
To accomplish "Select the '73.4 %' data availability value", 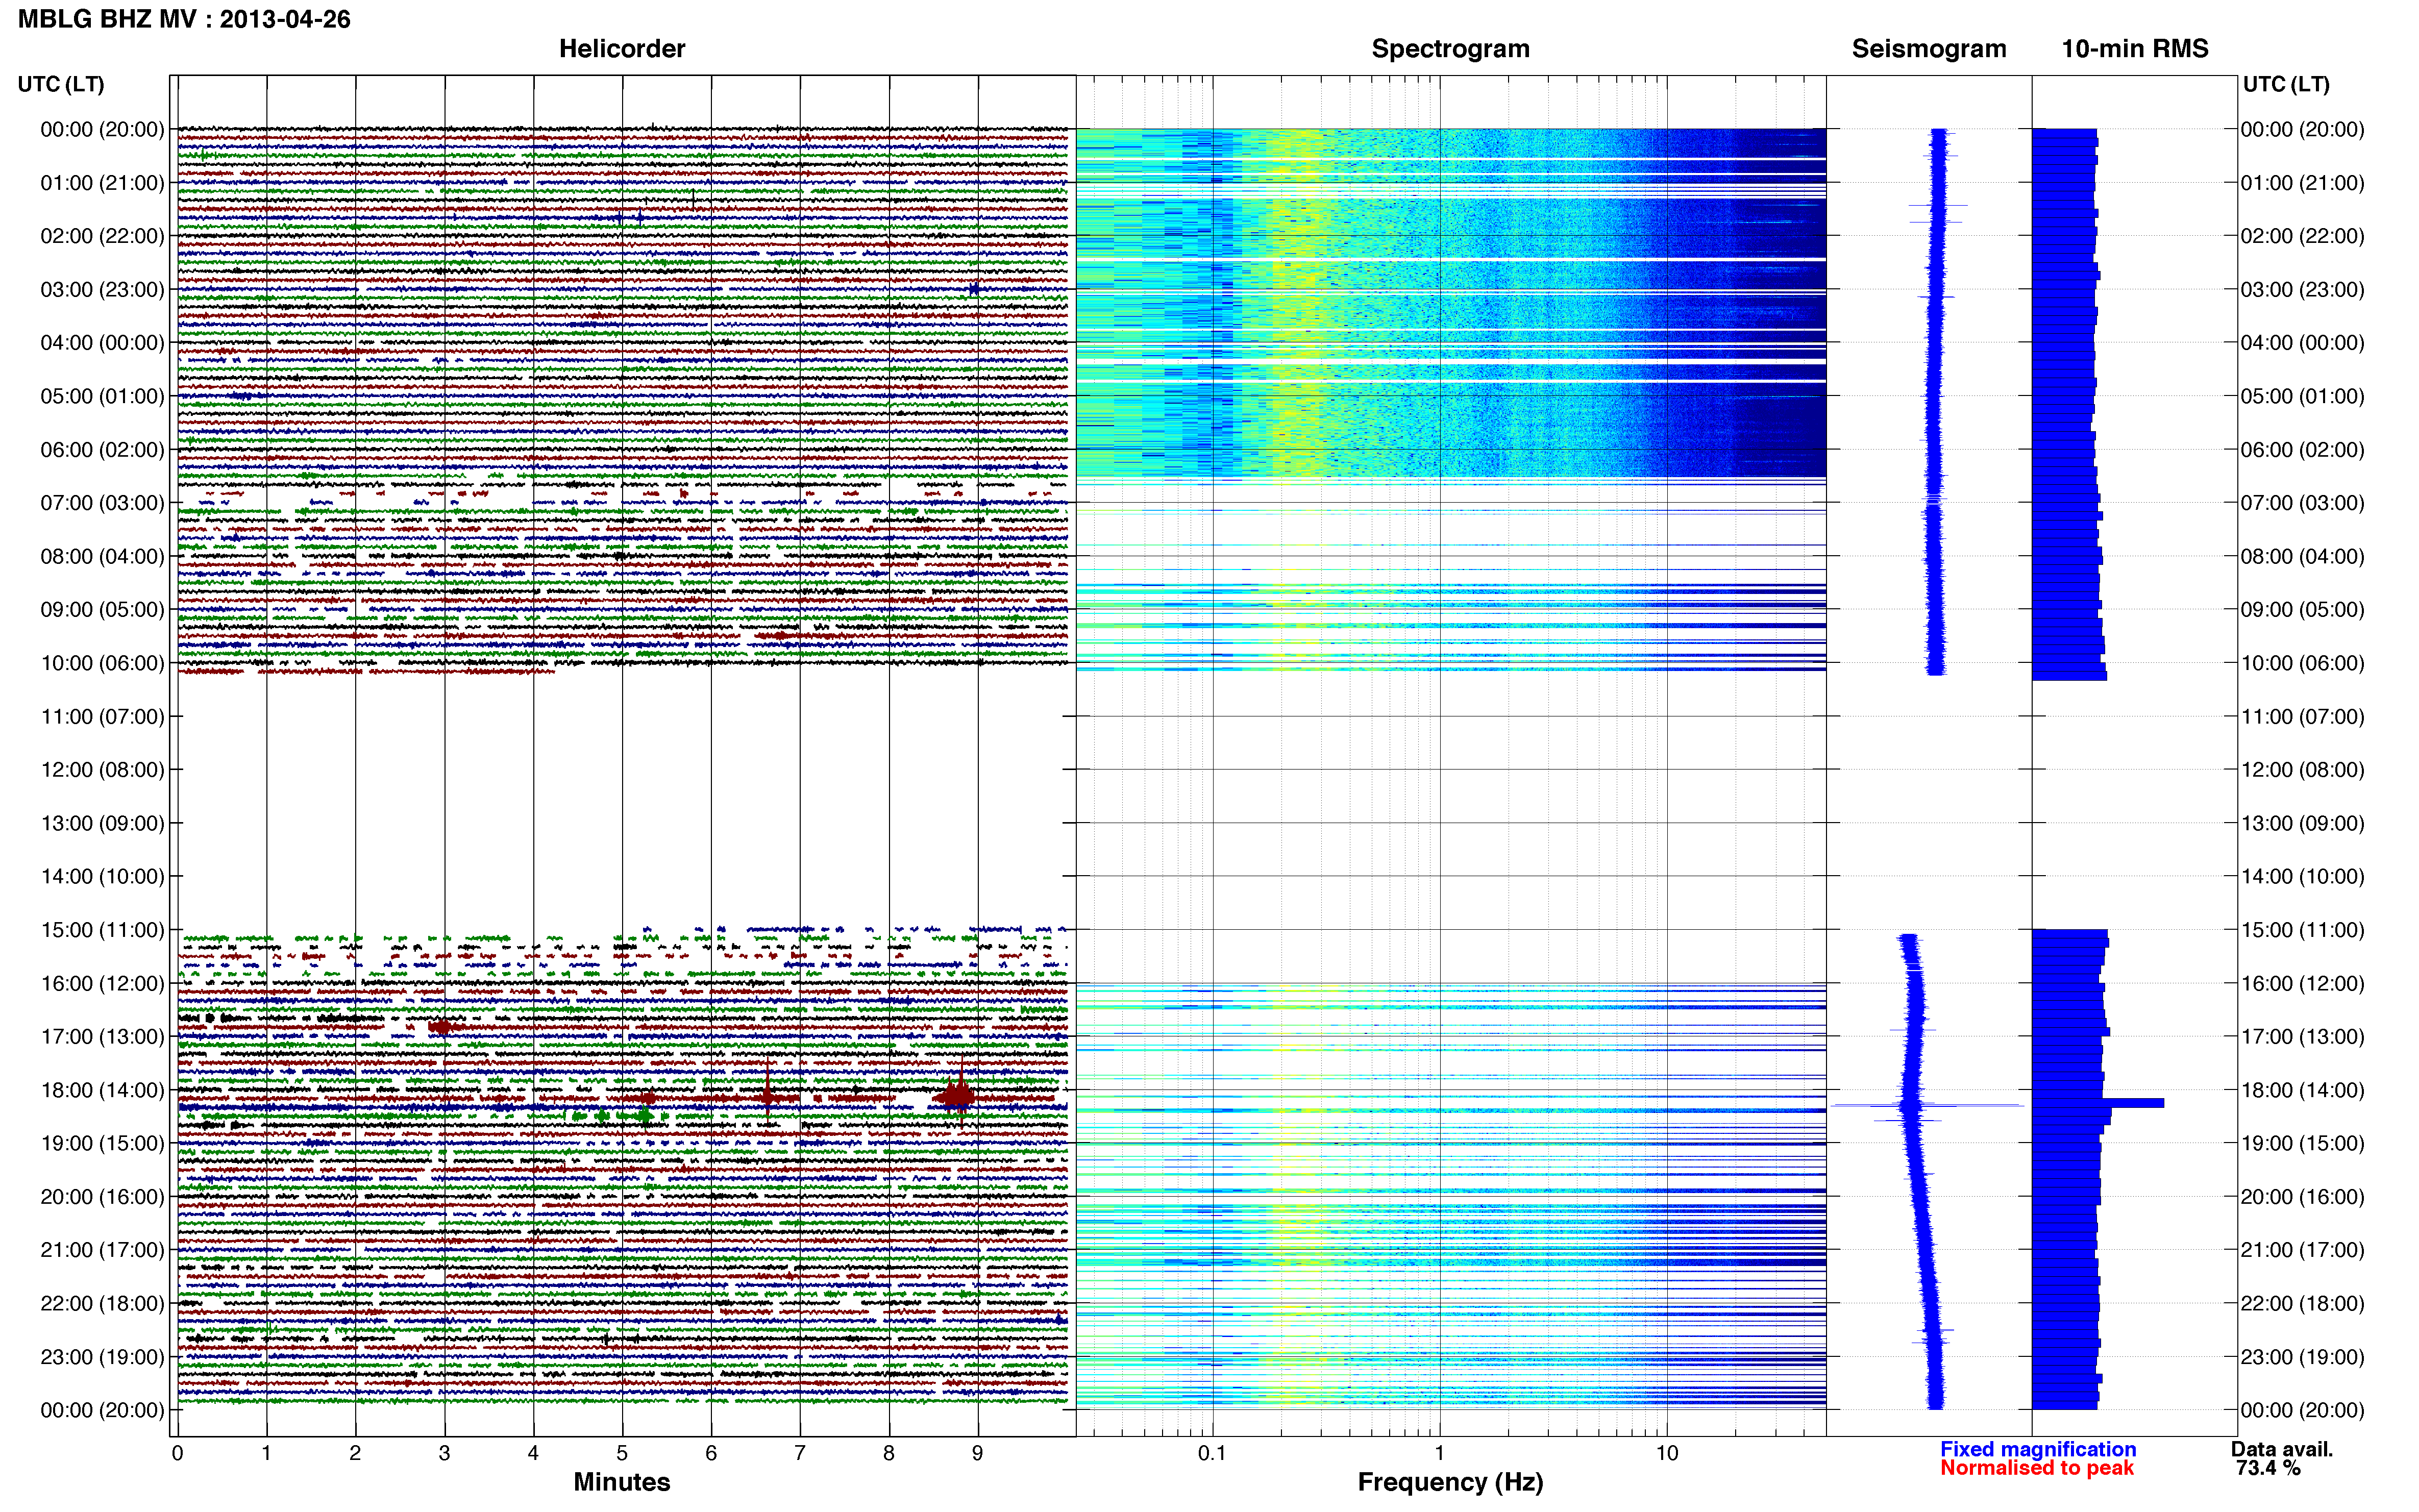I will [2268, 1468].
